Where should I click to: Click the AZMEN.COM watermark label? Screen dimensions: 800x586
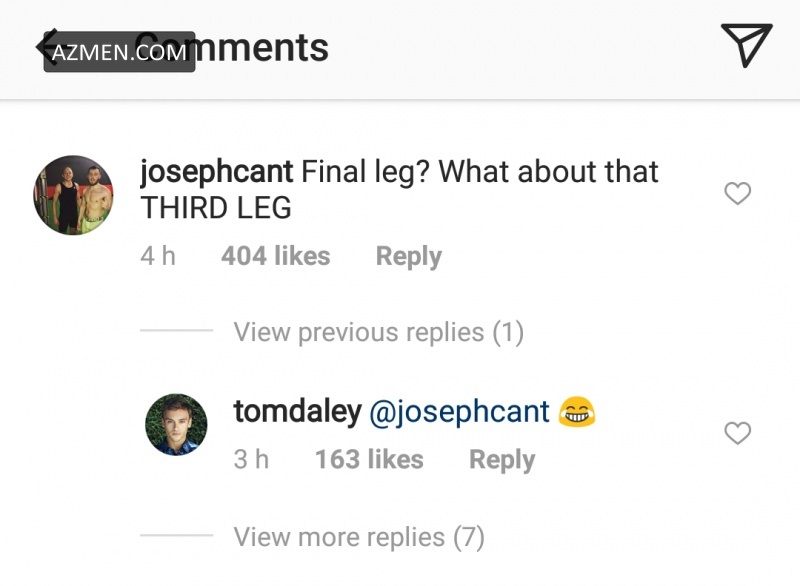point(119,53)
